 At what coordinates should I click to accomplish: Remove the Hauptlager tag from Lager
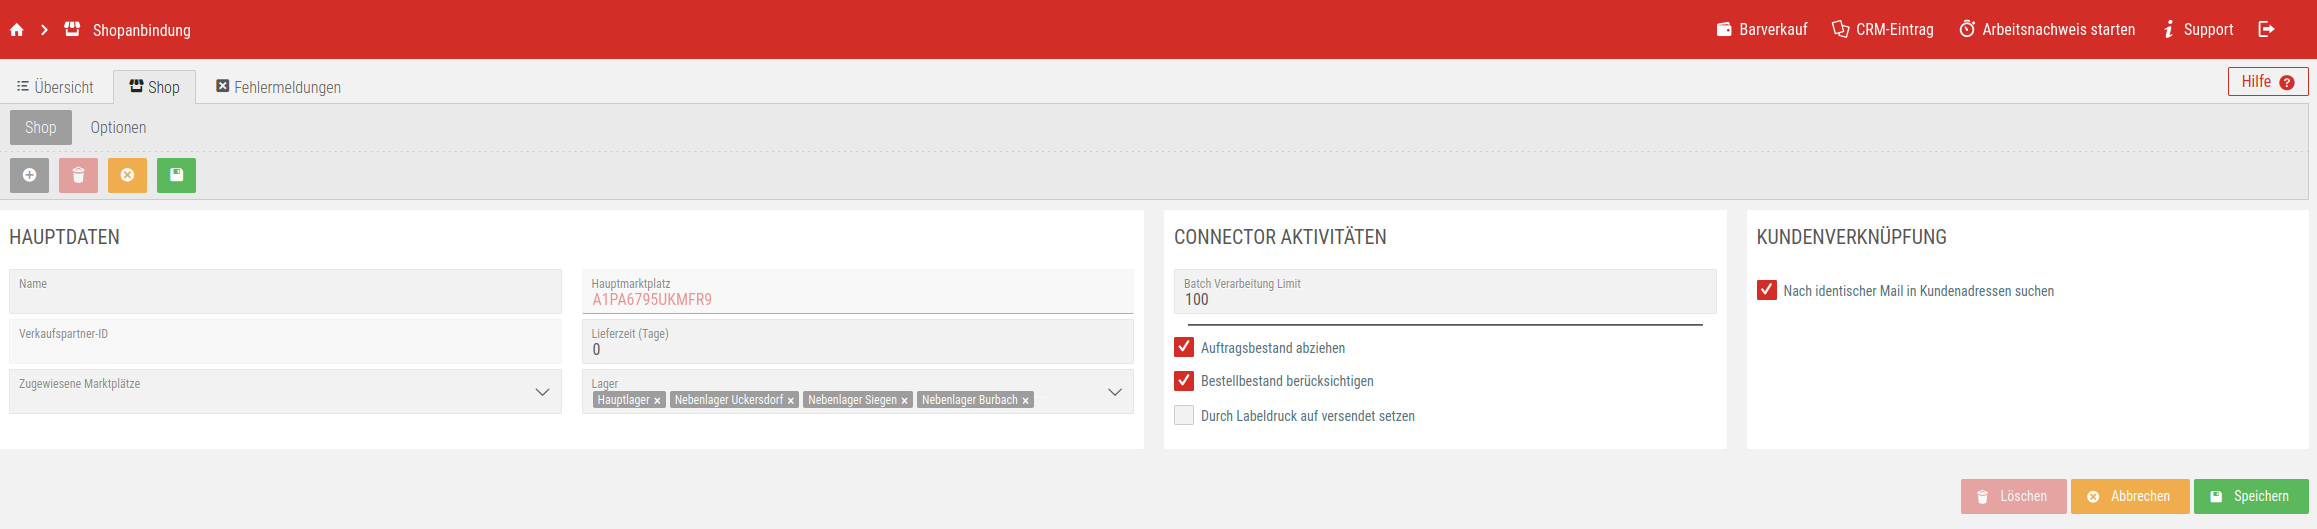(657, 401)
